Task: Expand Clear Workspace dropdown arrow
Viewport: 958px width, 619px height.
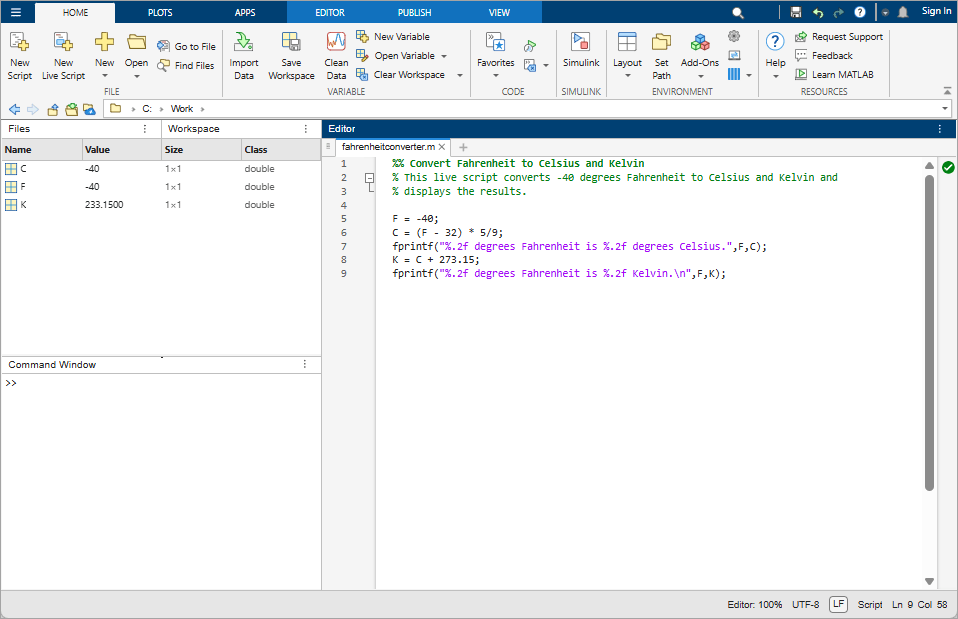Action: [x=459, y=75]
